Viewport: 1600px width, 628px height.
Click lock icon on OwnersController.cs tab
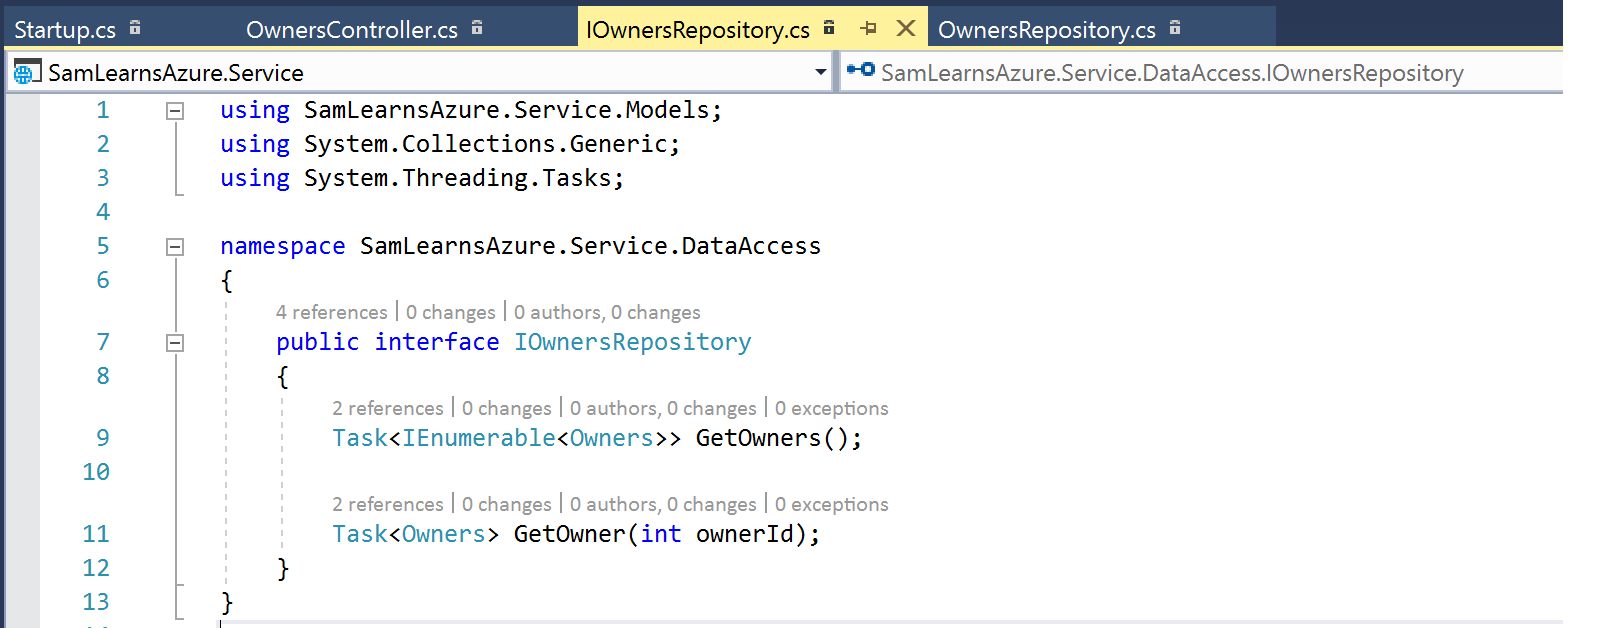[477, 29]
